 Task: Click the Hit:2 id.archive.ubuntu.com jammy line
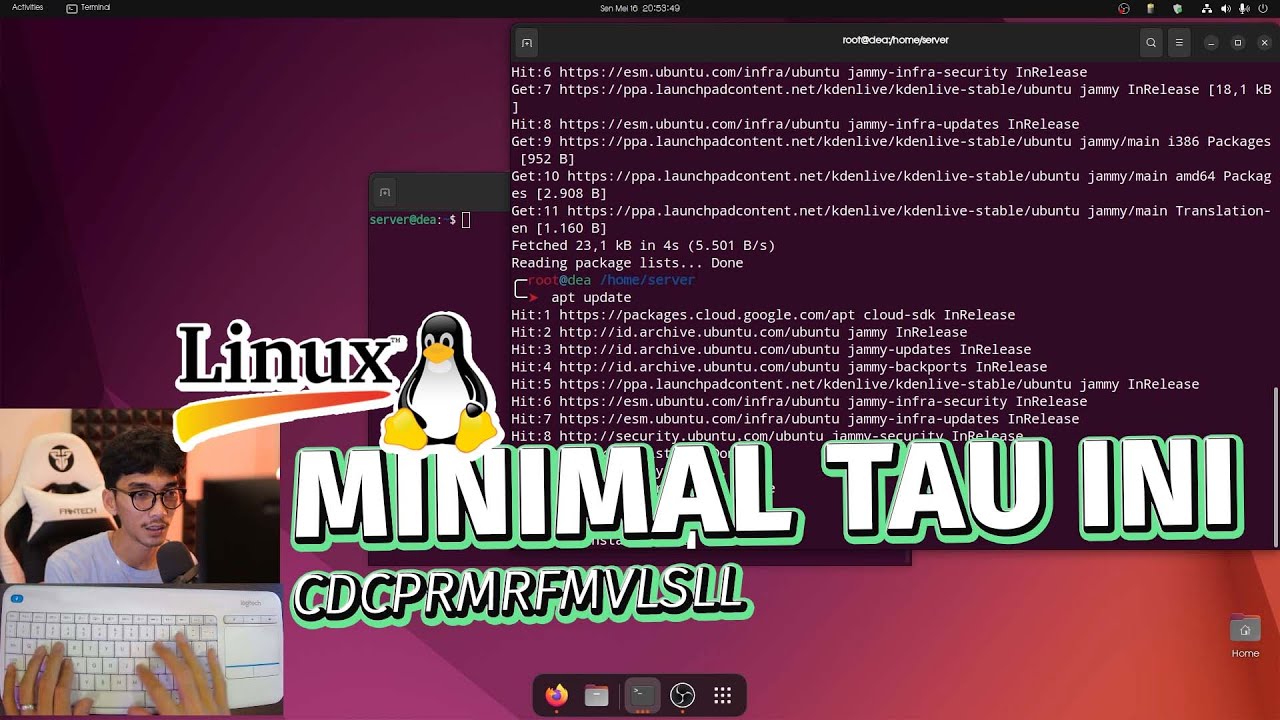[739, 332]
